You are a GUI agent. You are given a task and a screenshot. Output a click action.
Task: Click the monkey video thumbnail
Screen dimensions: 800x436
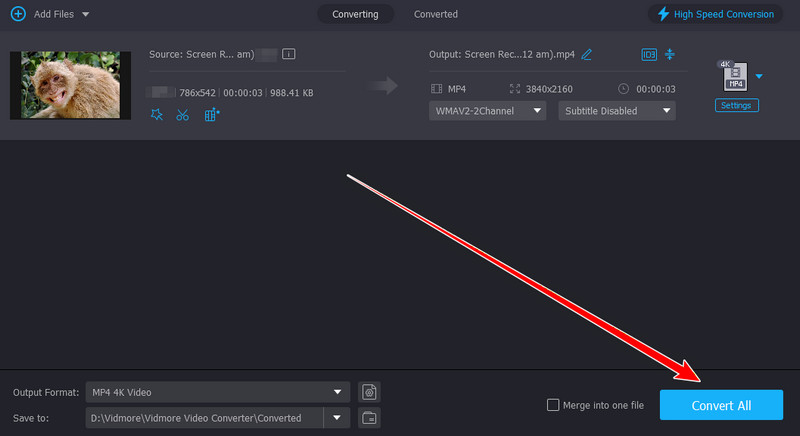pyautogui.click(x=70, y=86)
